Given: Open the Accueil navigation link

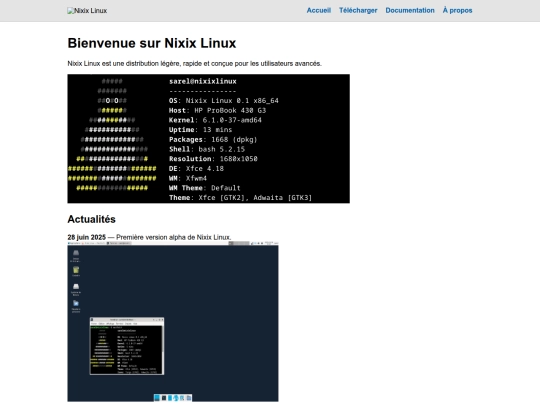Looking at the screenshot, I should (x=319, y=10).
